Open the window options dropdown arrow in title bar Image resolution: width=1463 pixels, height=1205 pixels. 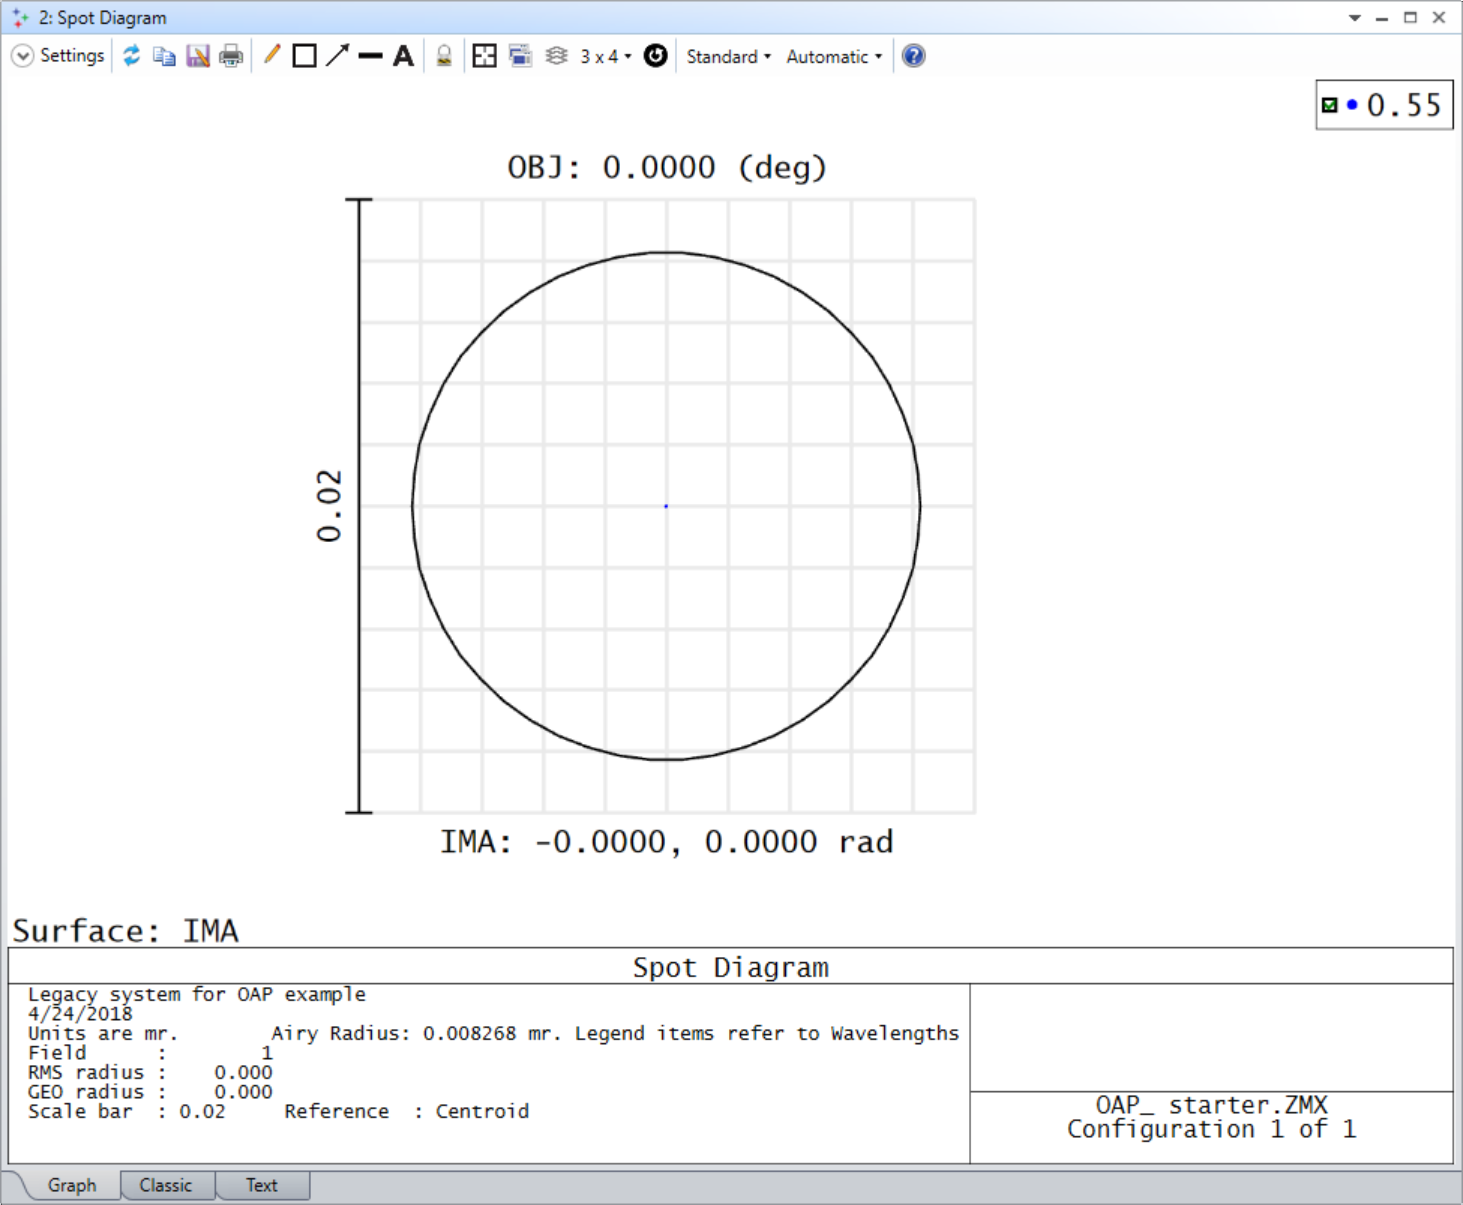click(x=1355, y=18)
